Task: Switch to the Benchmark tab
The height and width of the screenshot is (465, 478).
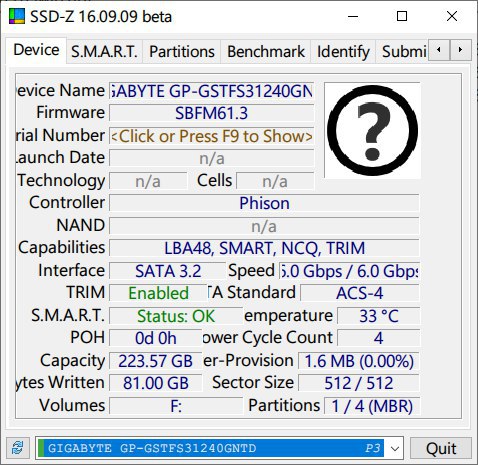Action: pos(266,52)
